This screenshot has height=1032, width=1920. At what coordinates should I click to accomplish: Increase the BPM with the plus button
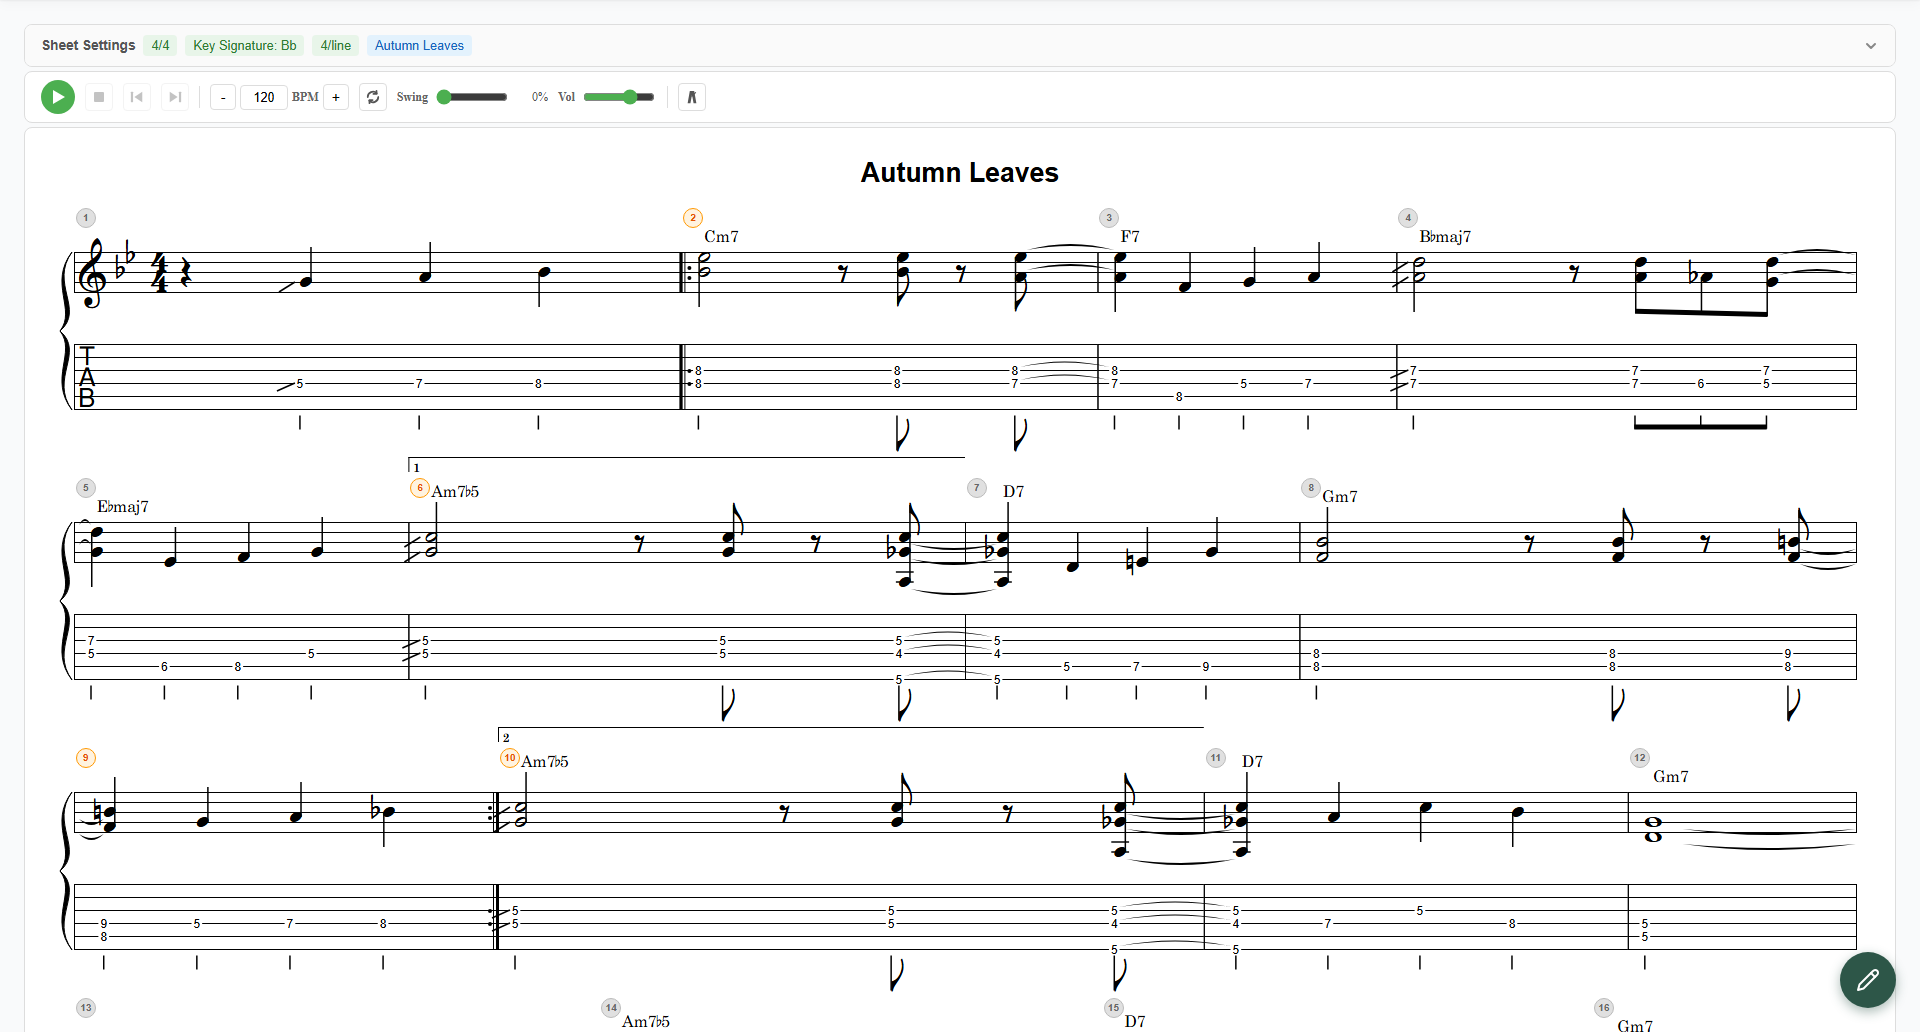pos(336,97)
